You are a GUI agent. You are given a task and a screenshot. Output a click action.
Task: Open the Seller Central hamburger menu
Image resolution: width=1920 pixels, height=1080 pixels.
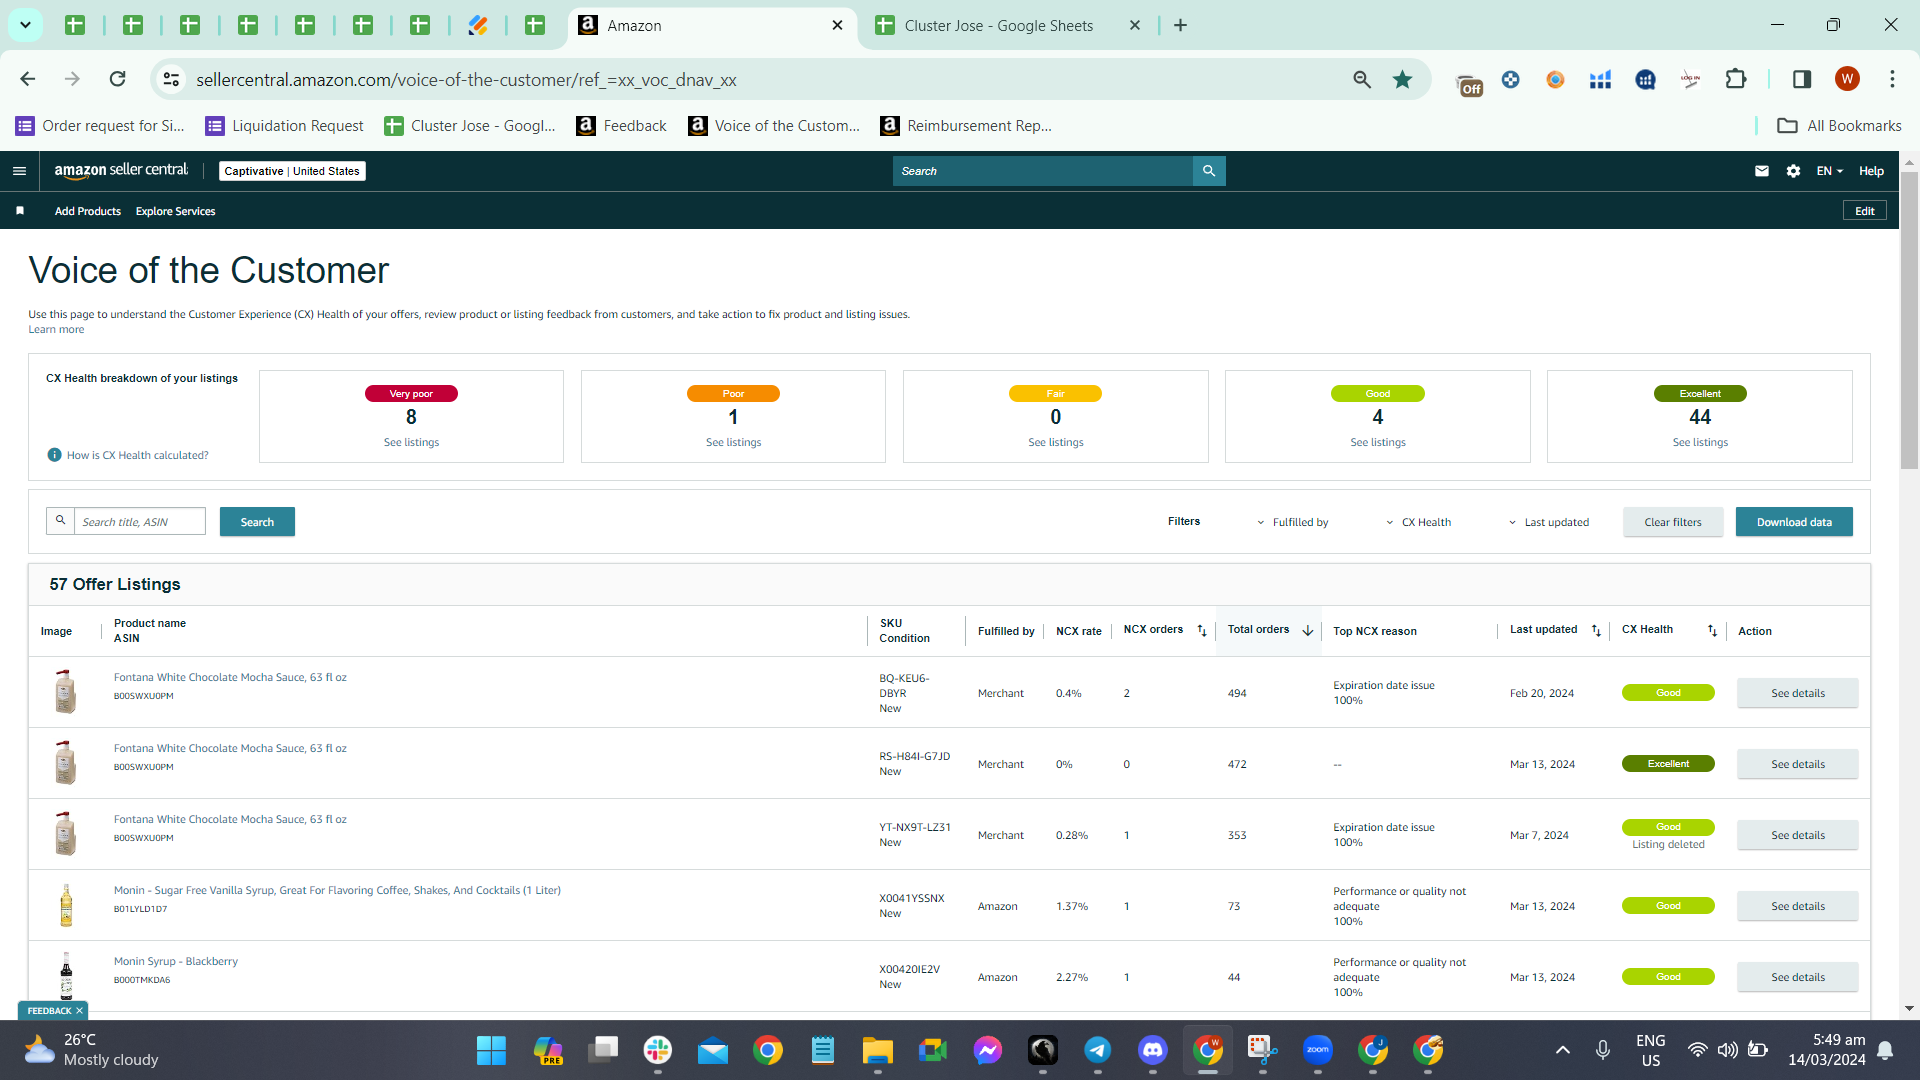[x=19, y=171]
